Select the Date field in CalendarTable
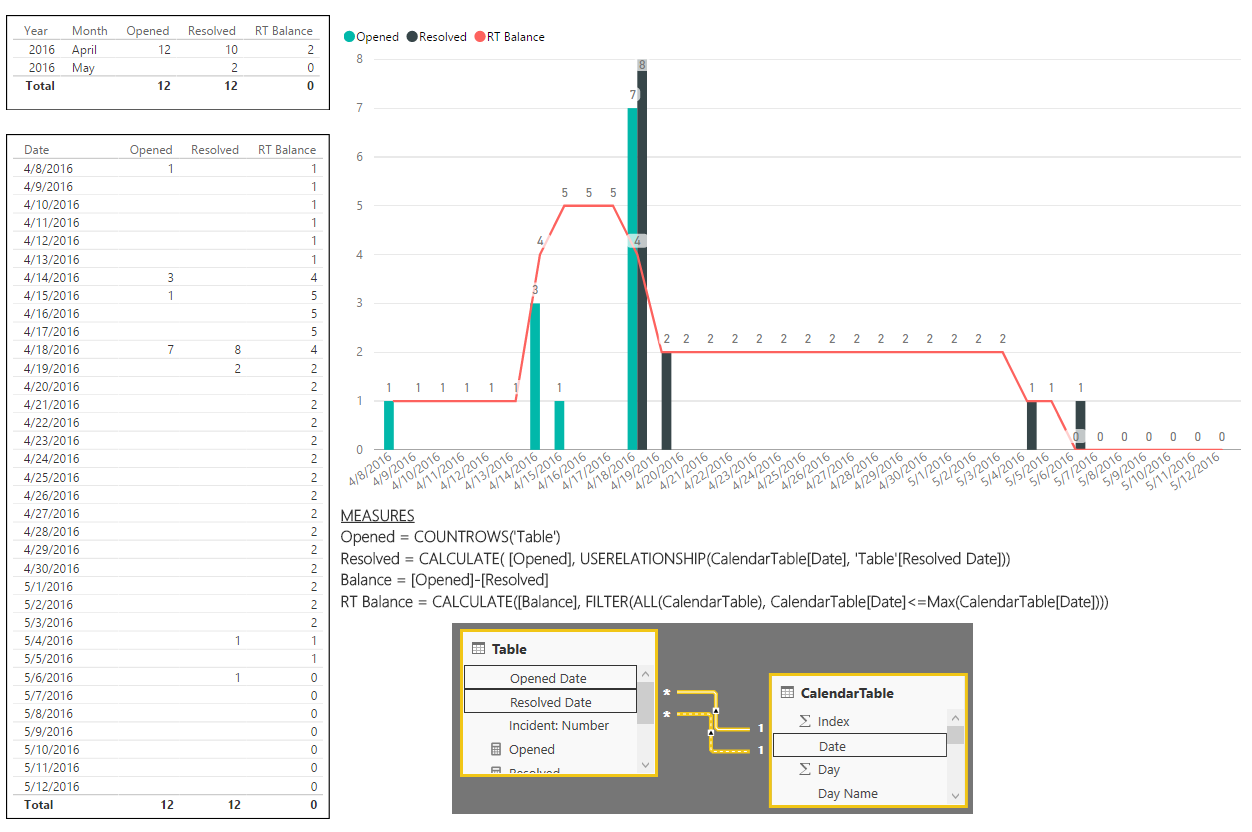 [860, 746]
